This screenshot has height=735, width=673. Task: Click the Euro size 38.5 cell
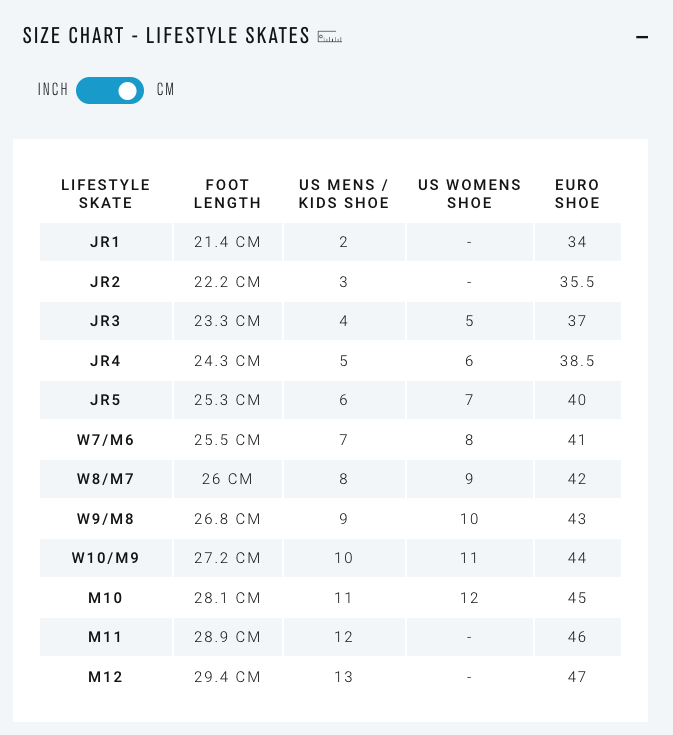(577, 361)
